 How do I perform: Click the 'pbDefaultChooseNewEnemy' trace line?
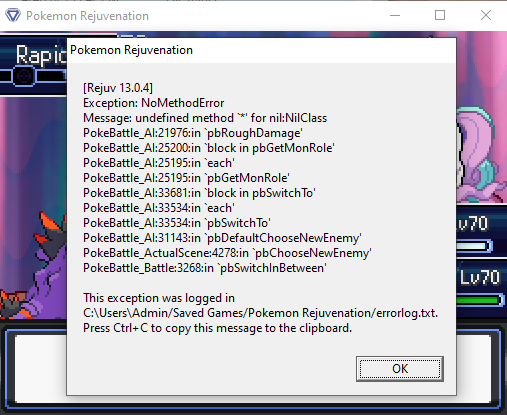[222, 238]
